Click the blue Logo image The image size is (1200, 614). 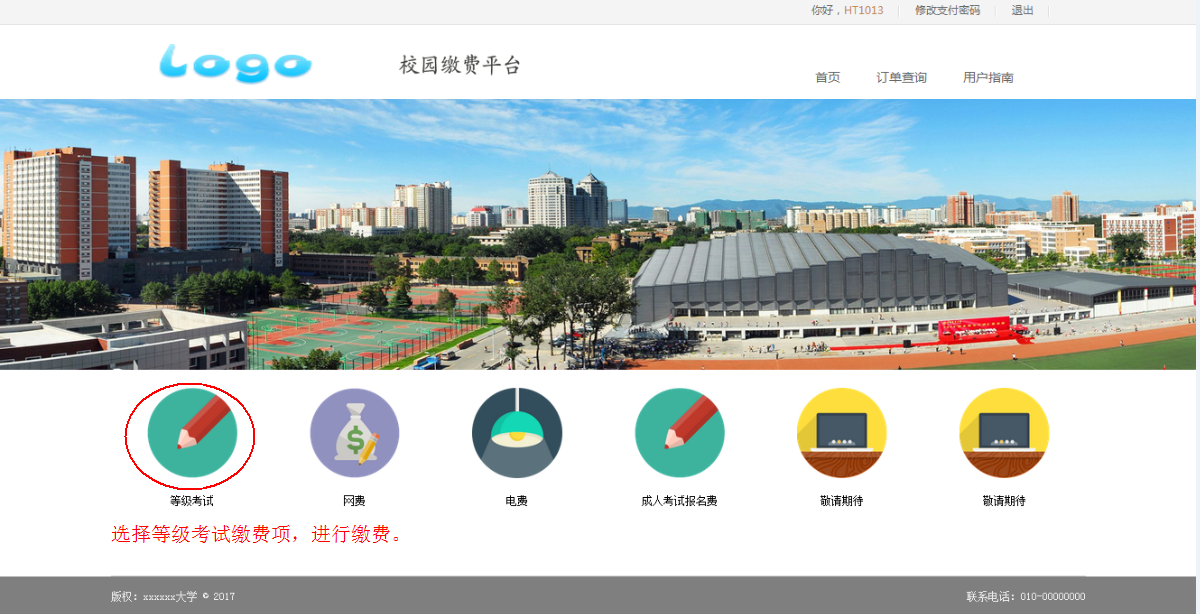point(236,63)
